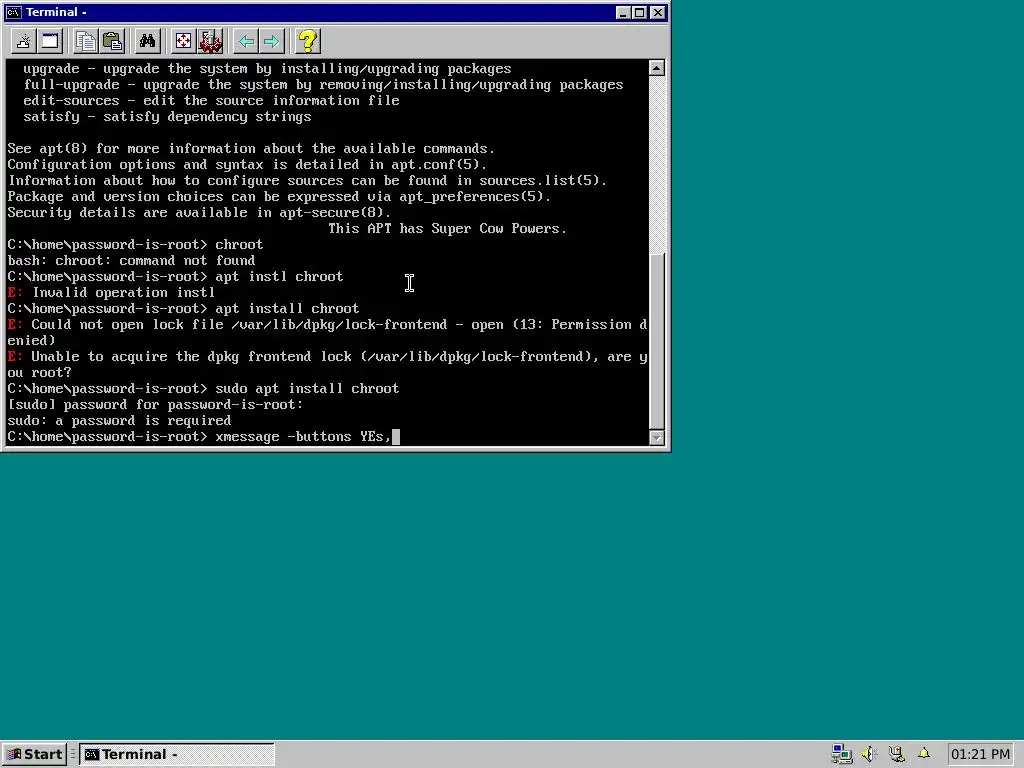Click '[sudo] password for password-is-root:' line
Screen dimensions: 1024x768
click(155, 405)
